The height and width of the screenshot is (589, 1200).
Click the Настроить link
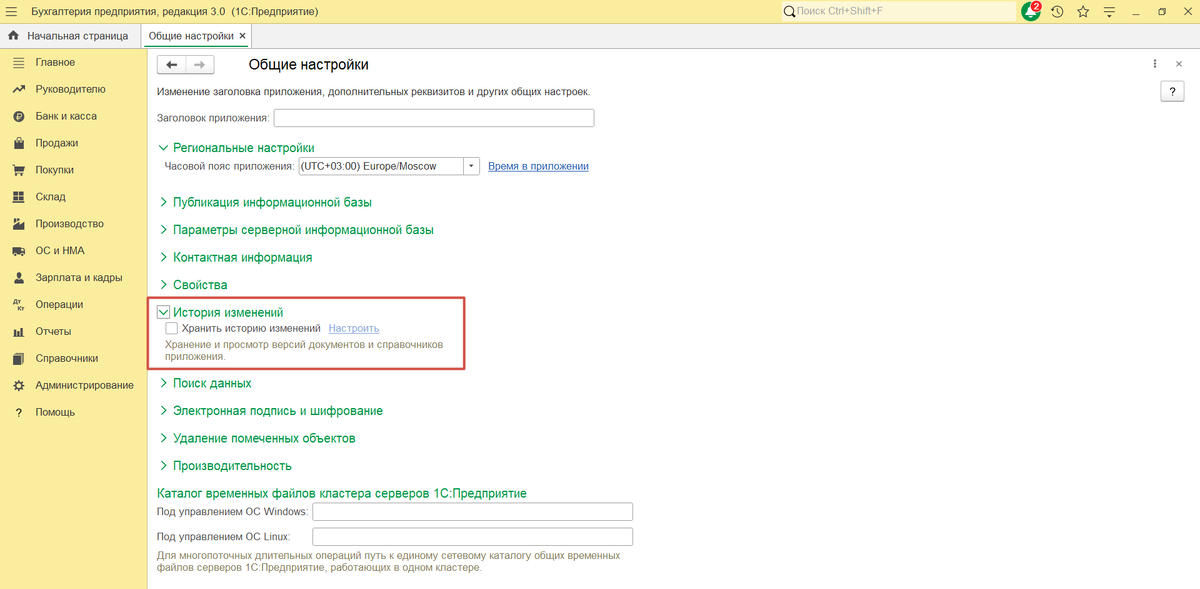pyautogui.click(x=354, y=328)
